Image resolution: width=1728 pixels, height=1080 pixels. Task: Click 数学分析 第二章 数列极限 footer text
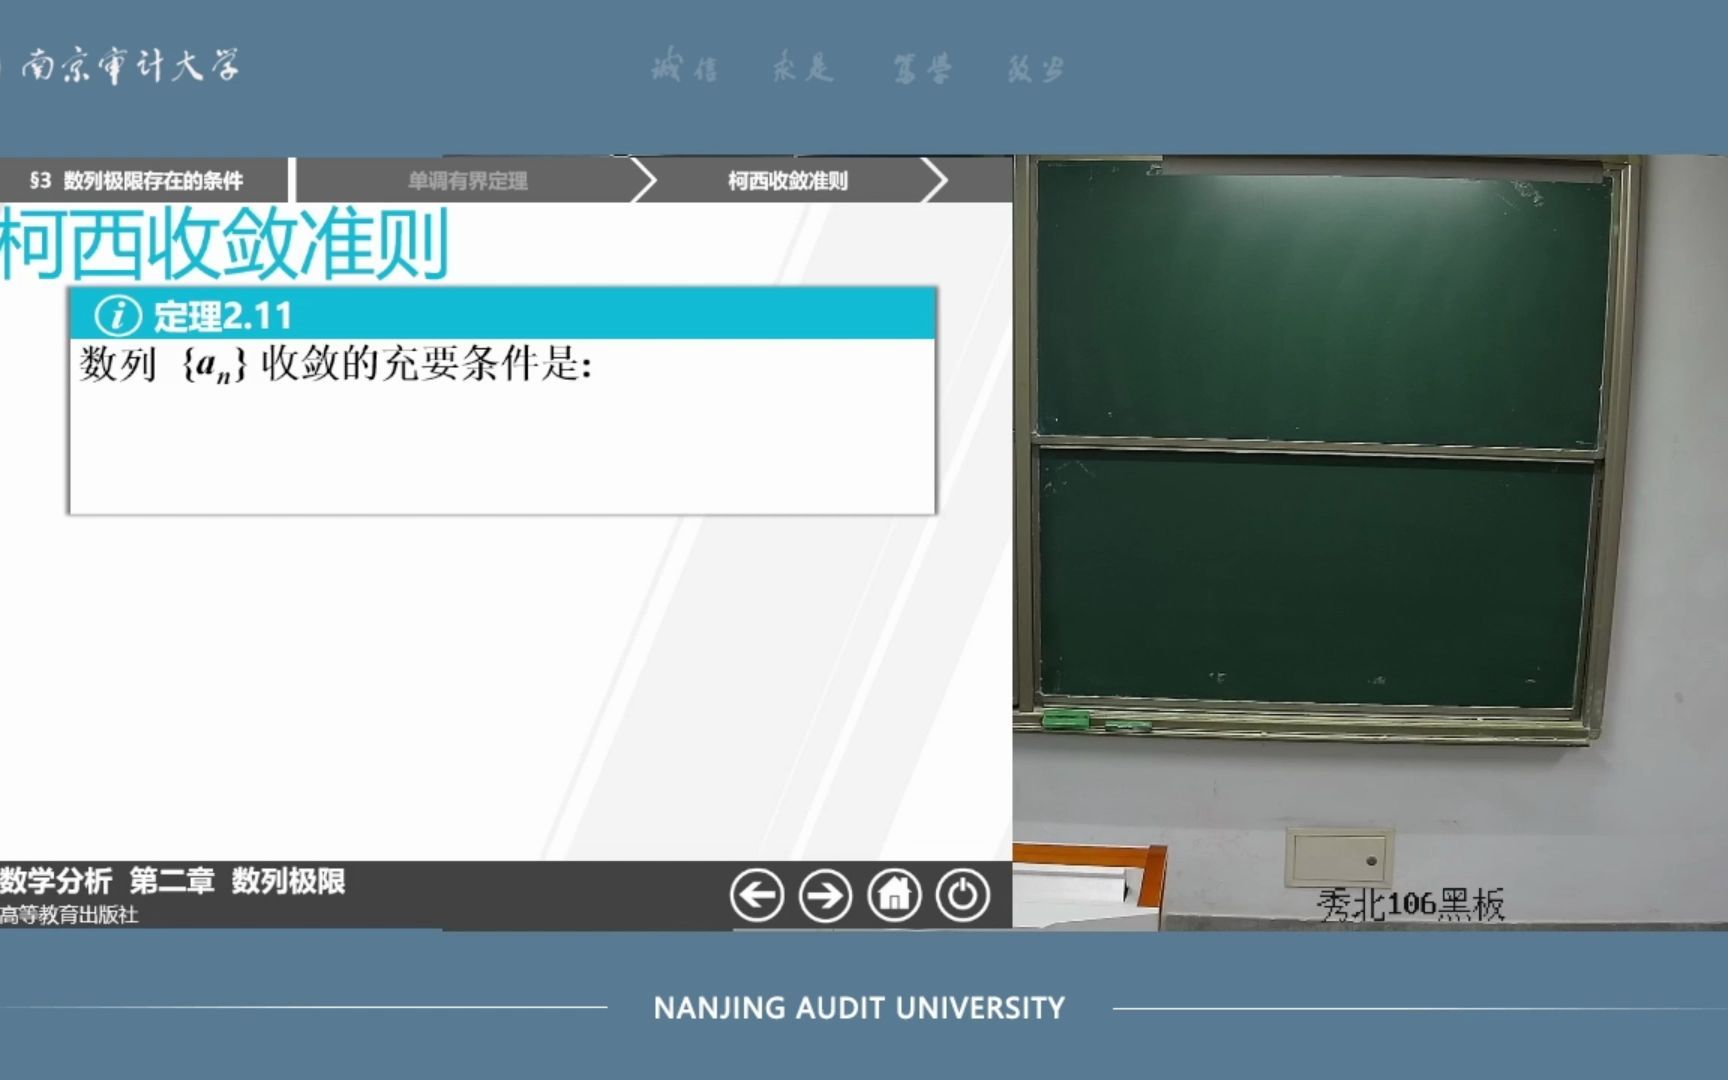(172, 881)
